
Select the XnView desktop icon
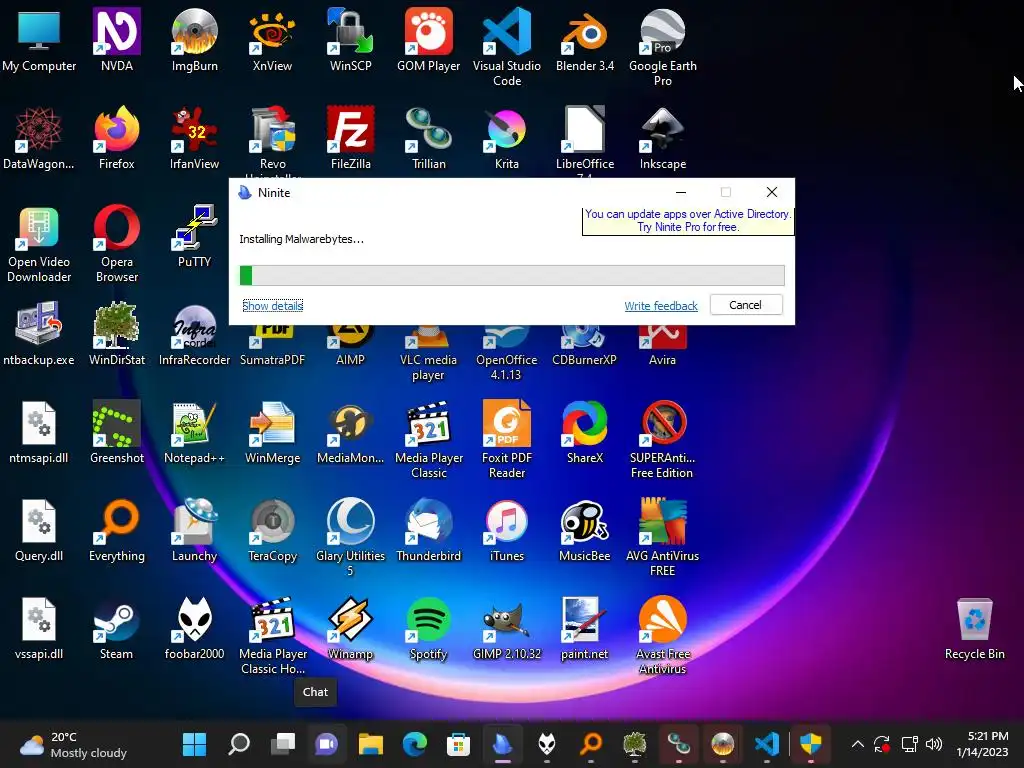point(272,40)
